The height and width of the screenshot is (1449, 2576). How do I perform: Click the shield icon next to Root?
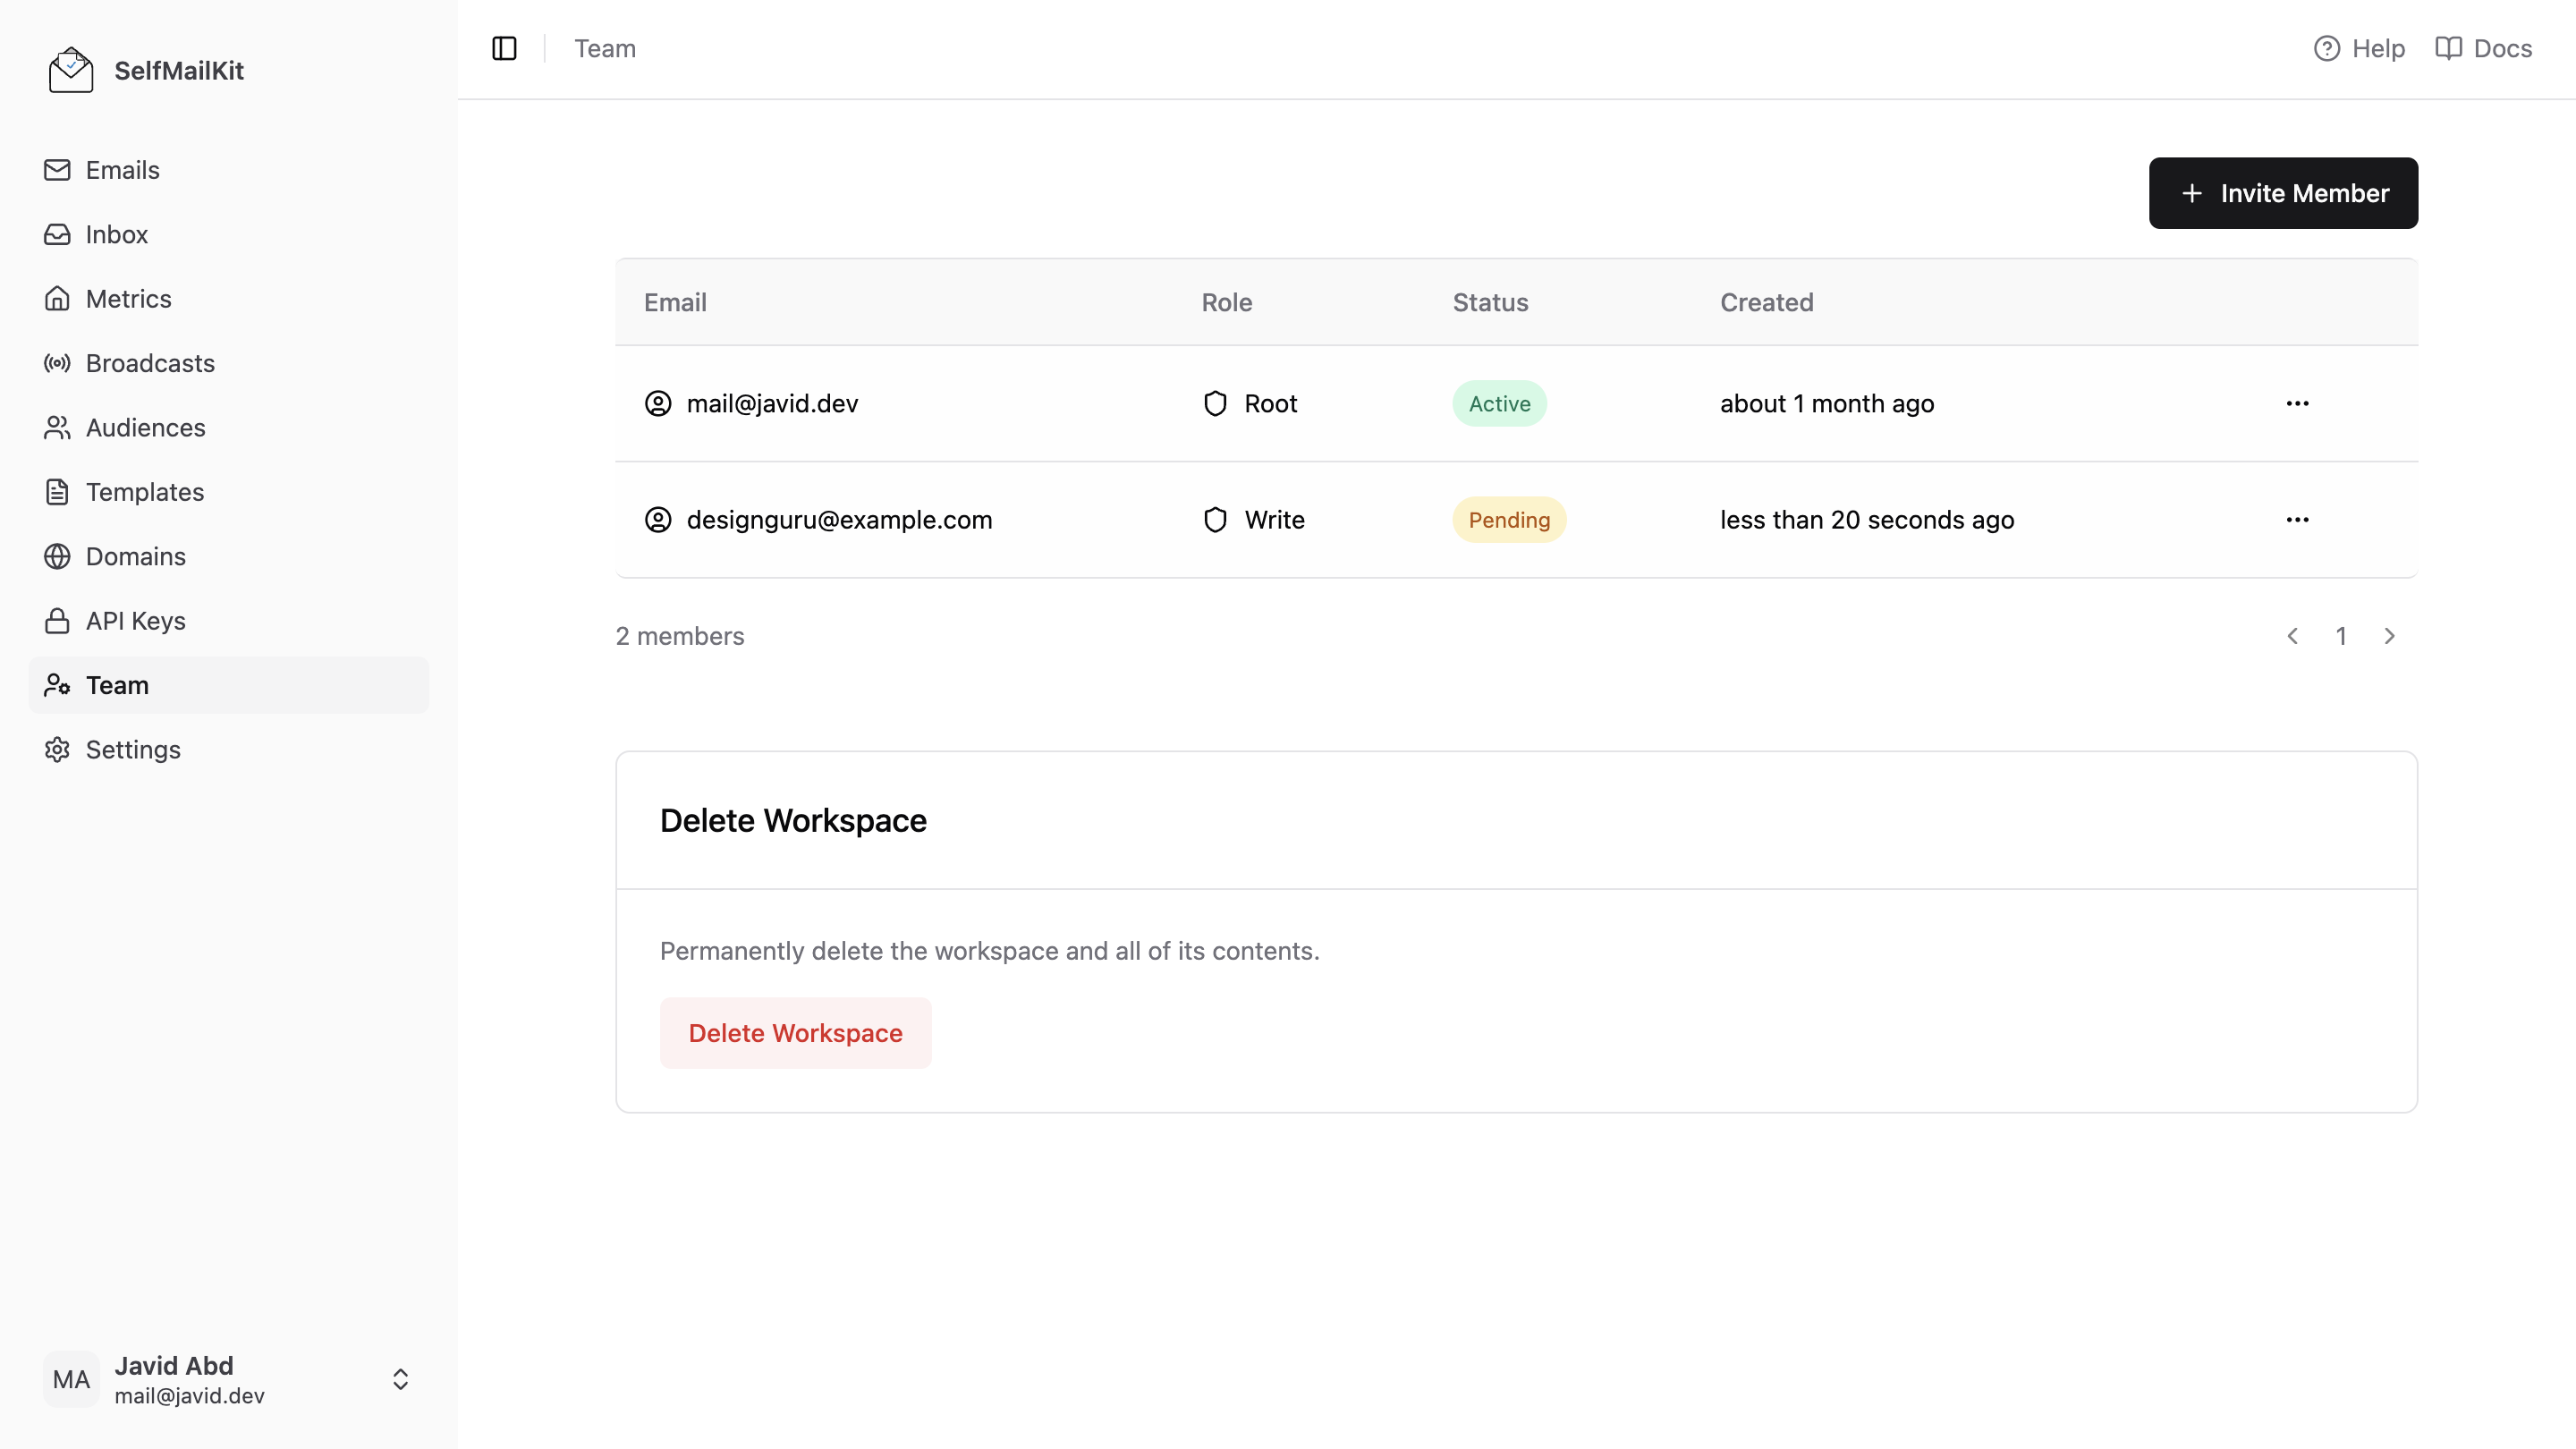tap(1215, 403)
